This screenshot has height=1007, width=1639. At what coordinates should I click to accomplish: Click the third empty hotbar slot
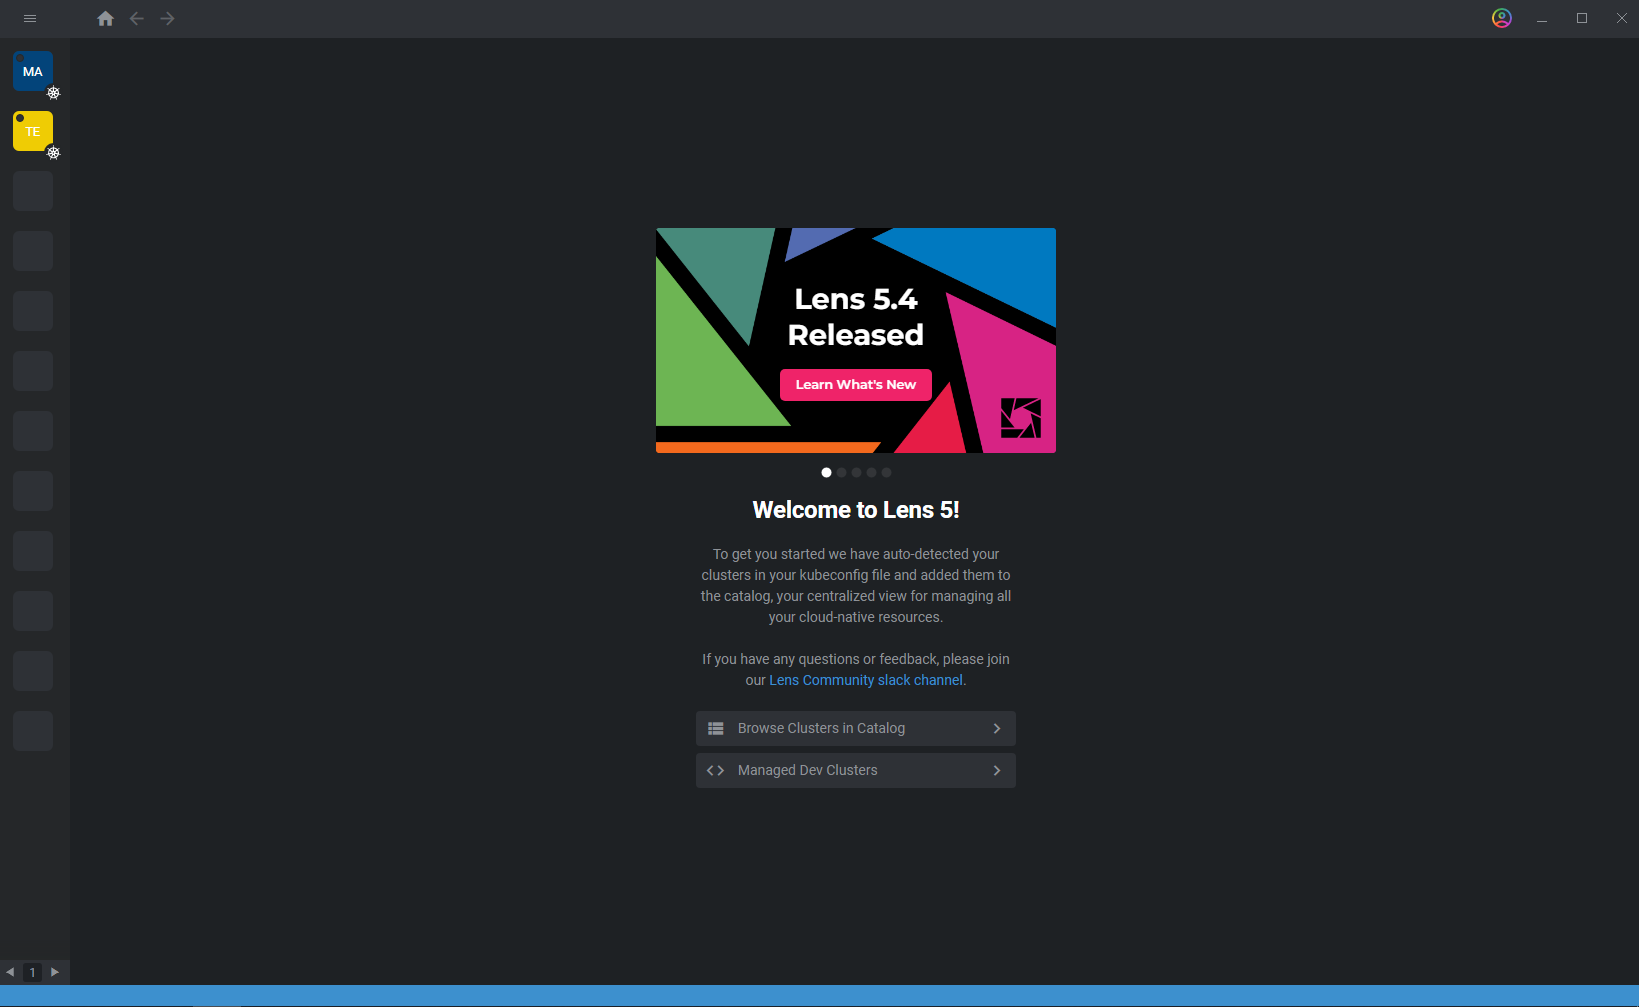(x=33, y=311)
